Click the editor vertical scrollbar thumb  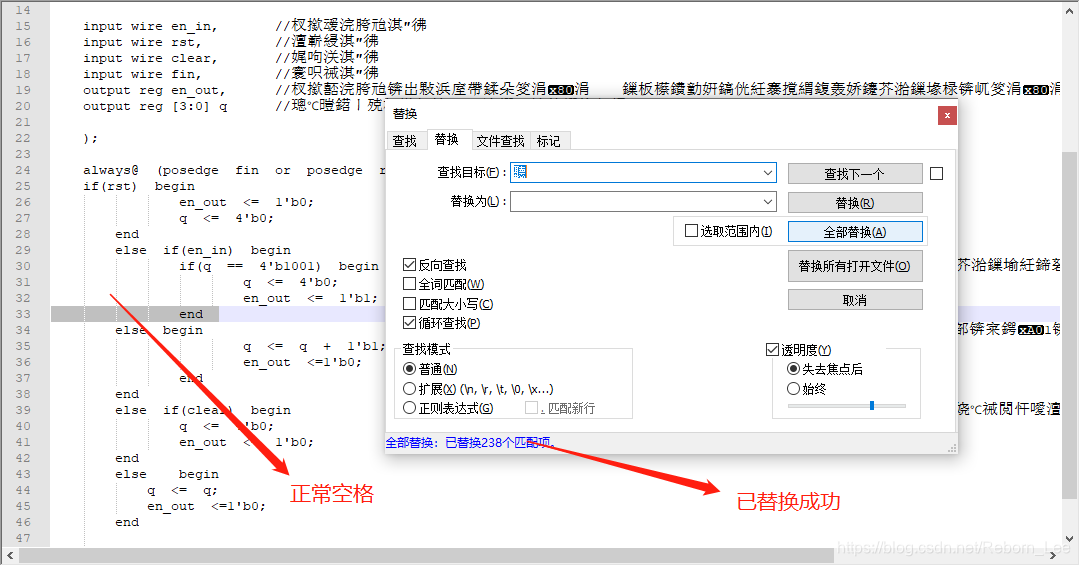click(x=1069, y=325)
